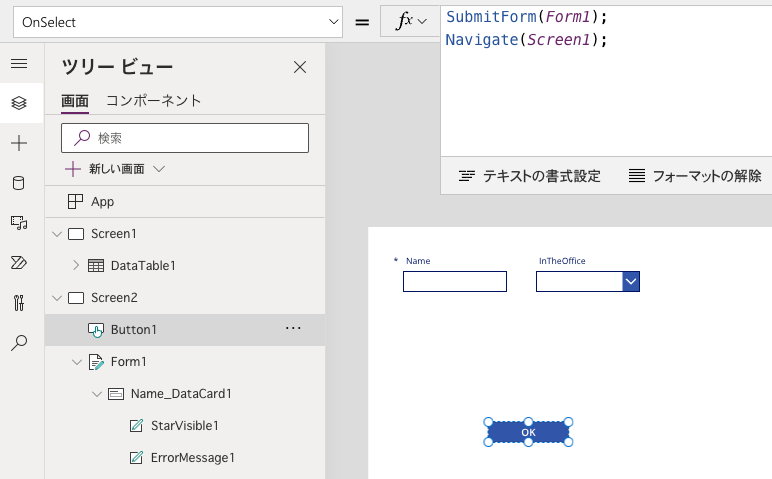Click the DataTable1 table icon

[96, 266]
